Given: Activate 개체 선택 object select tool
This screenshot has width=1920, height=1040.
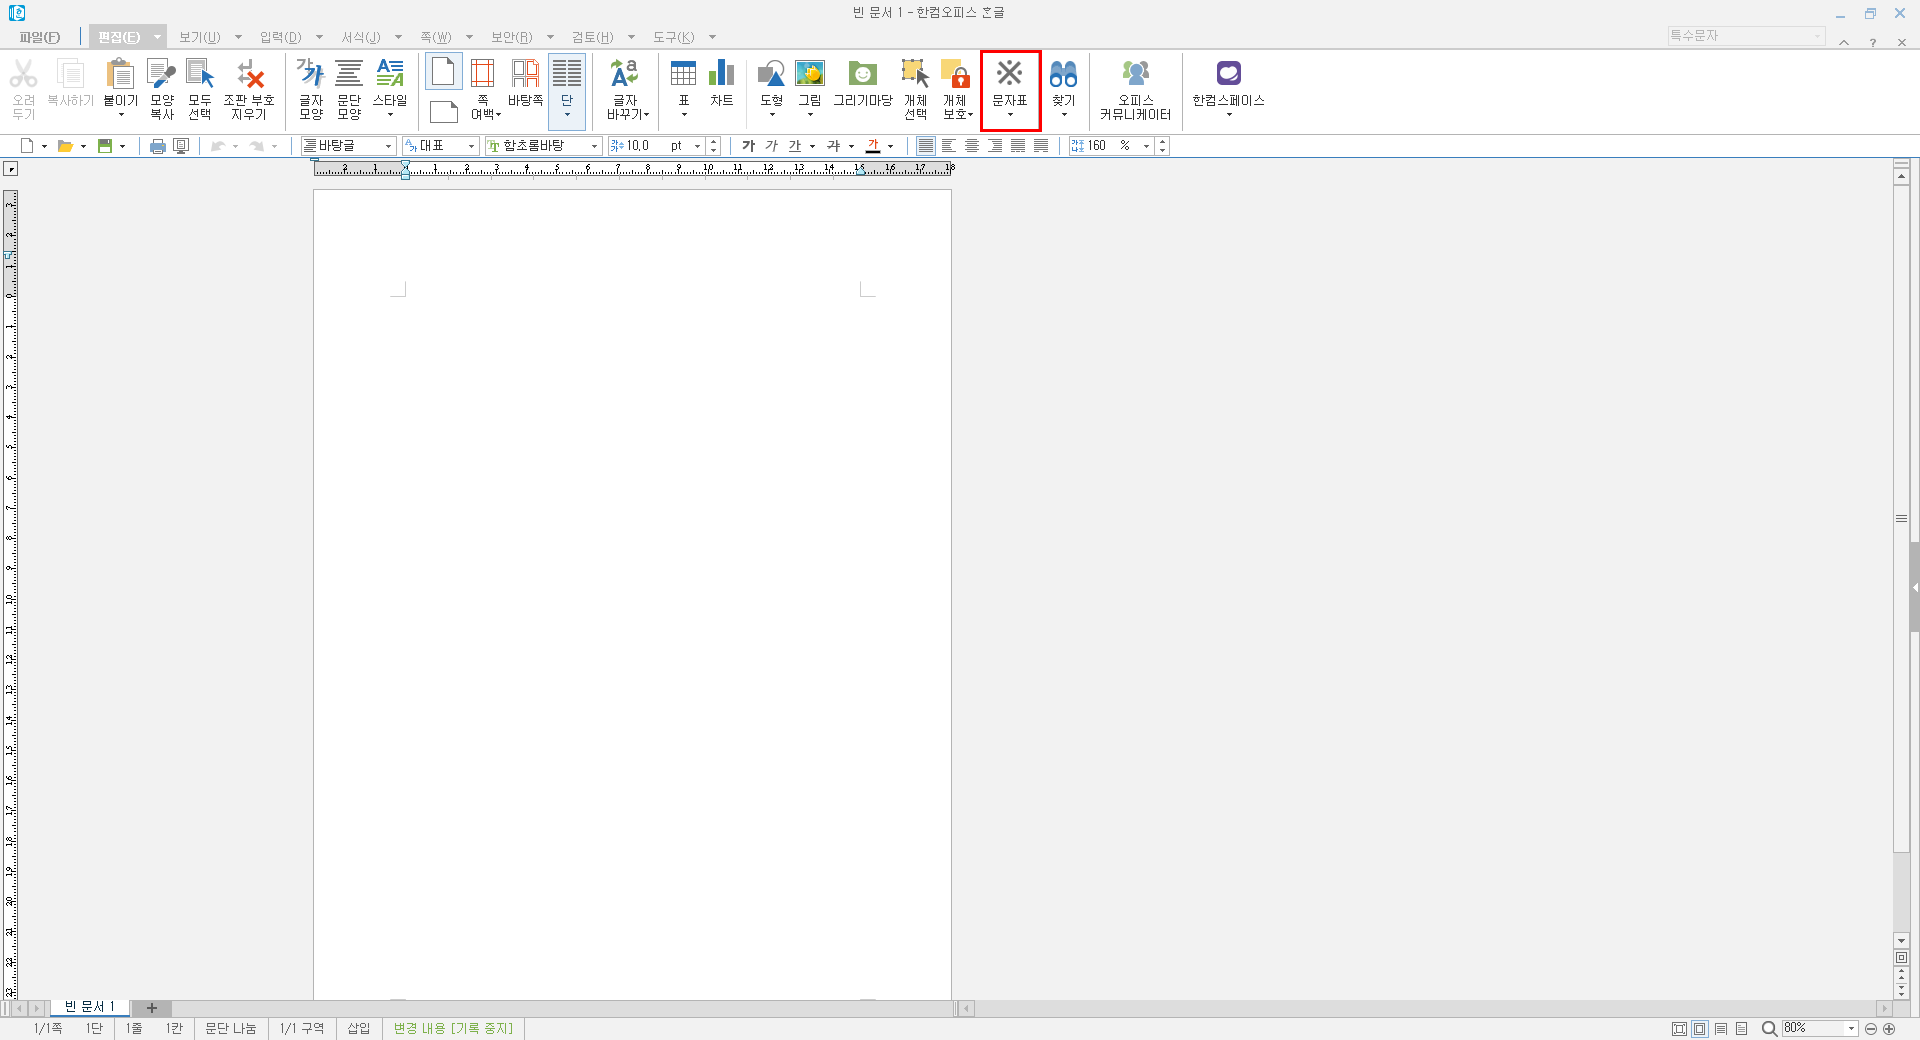Looking at the screenshot, I should [x=916, y=90].
